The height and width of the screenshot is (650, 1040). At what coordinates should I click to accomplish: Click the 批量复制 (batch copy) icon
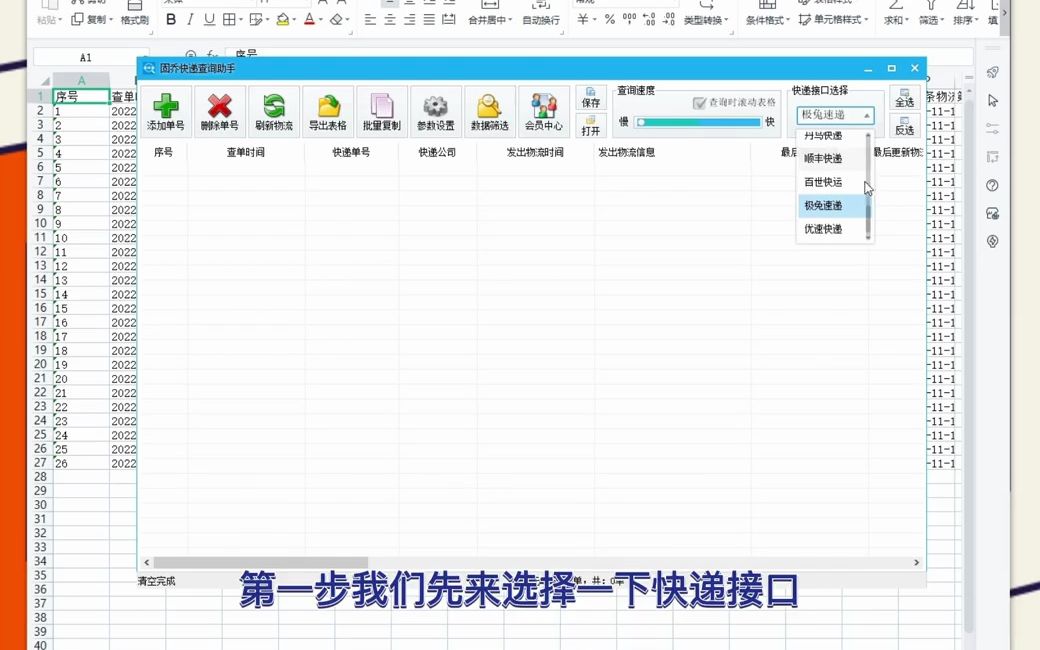381,108
